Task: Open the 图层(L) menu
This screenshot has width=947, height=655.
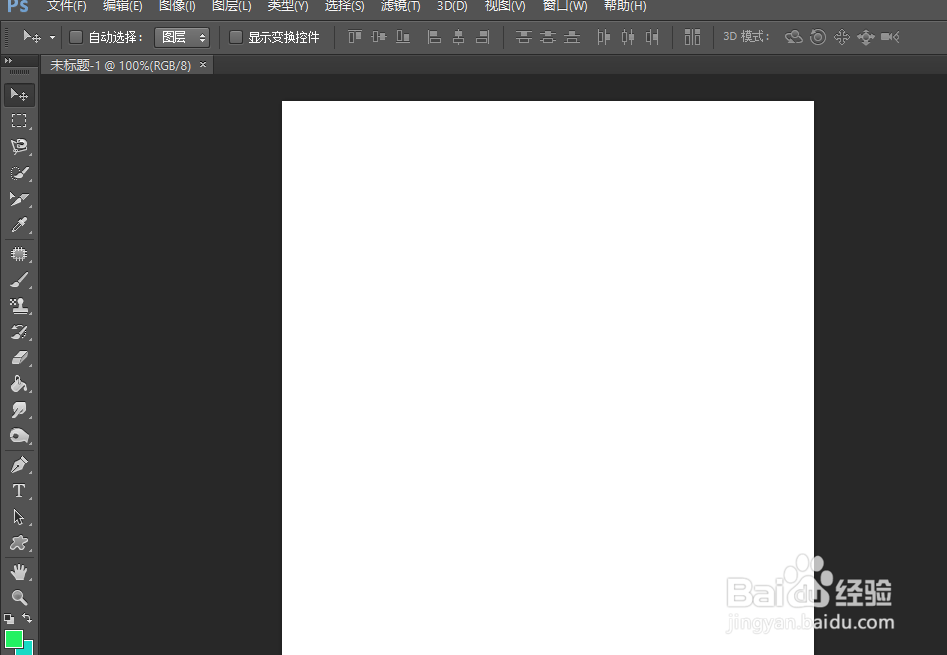Action: (x=231, y=6)
